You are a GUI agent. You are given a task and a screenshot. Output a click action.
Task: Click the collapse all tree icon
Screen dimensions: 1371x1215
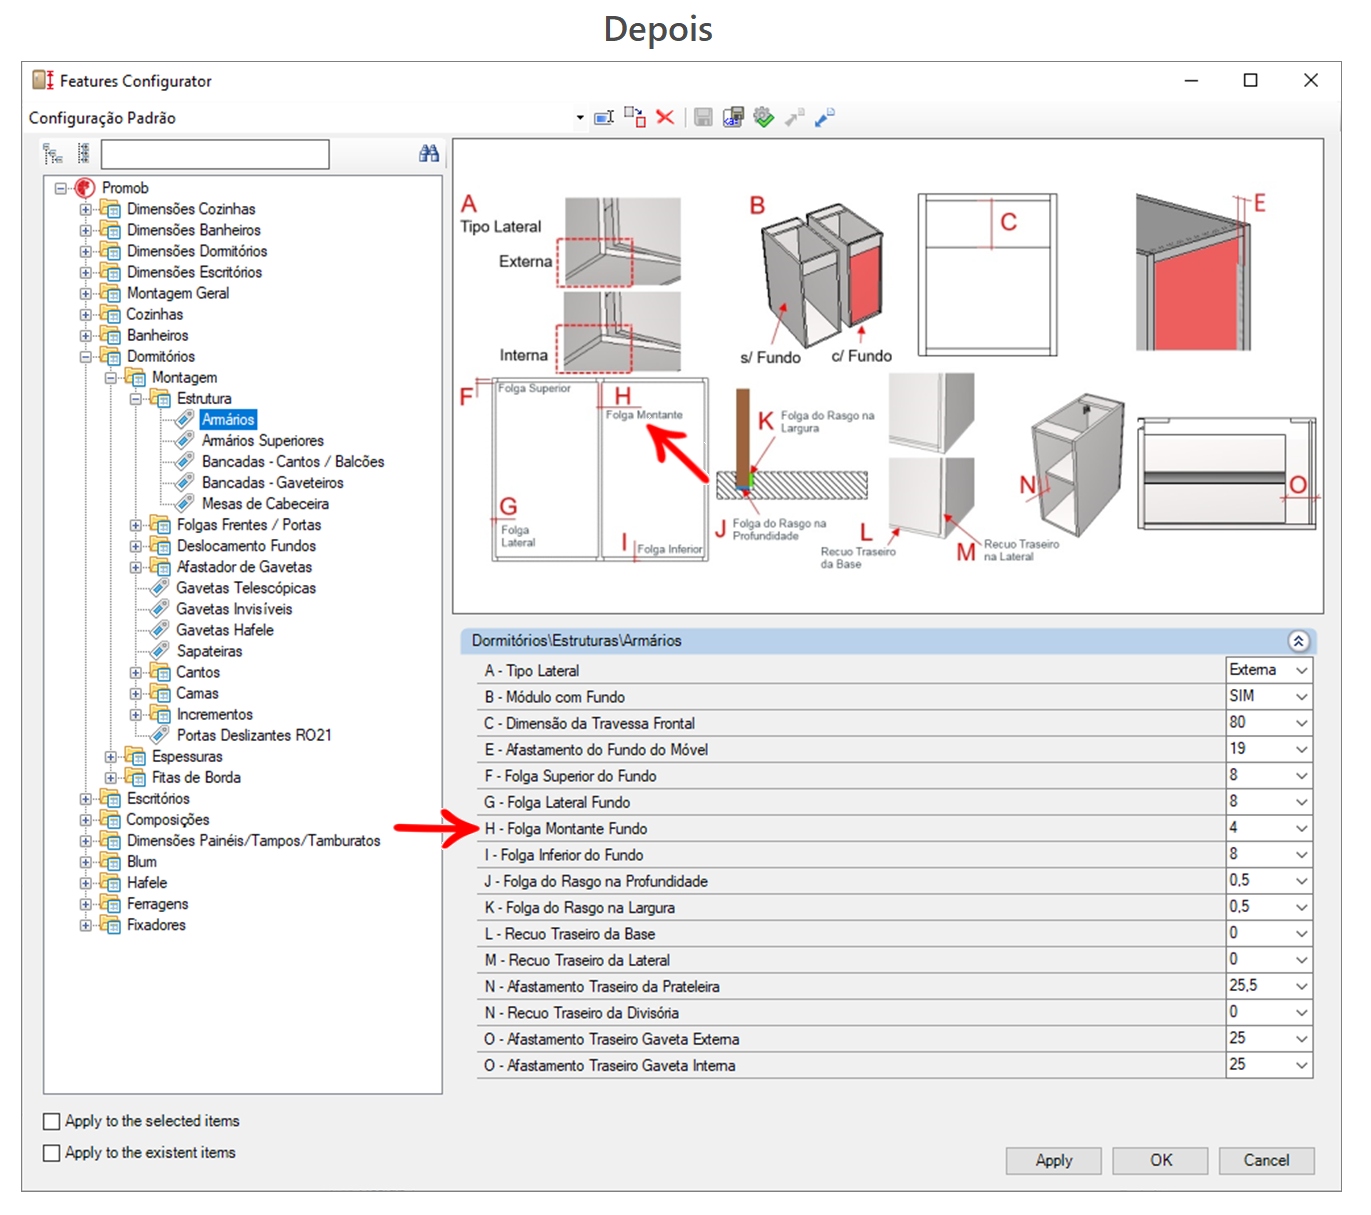tap(83, 154)
